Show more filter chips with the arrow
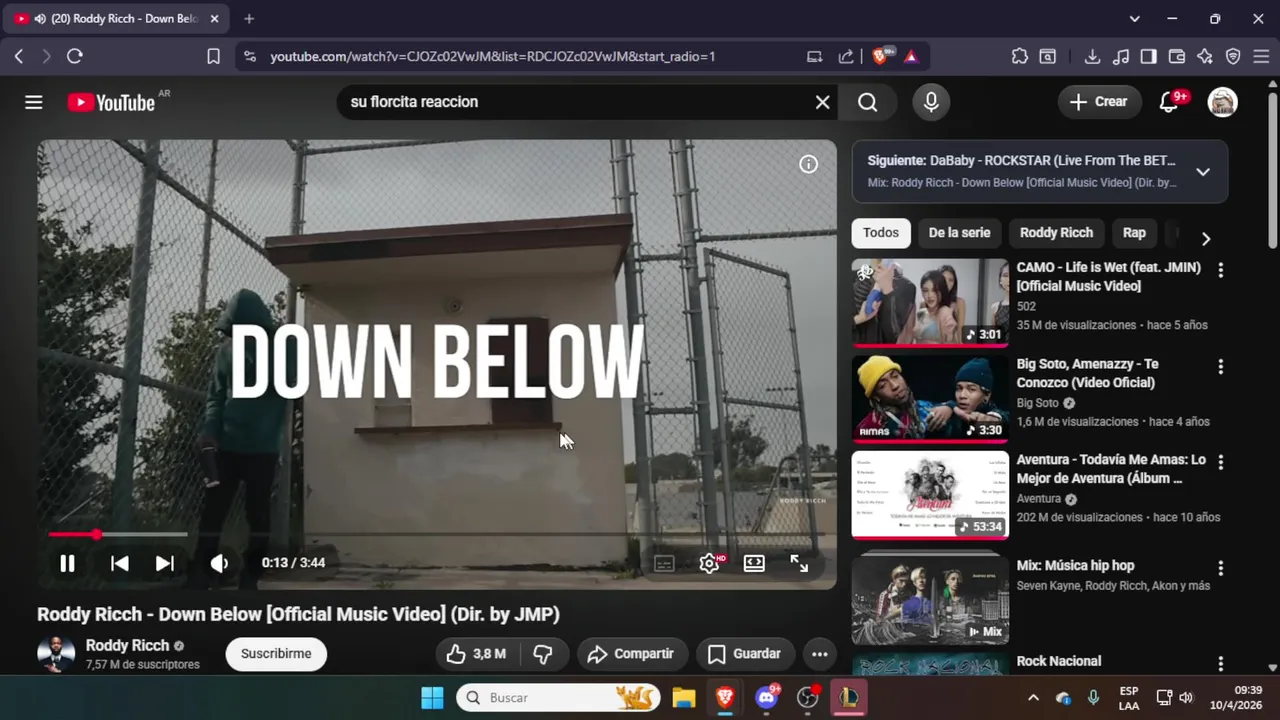 pyautogui.click(x=1205, y=238)
